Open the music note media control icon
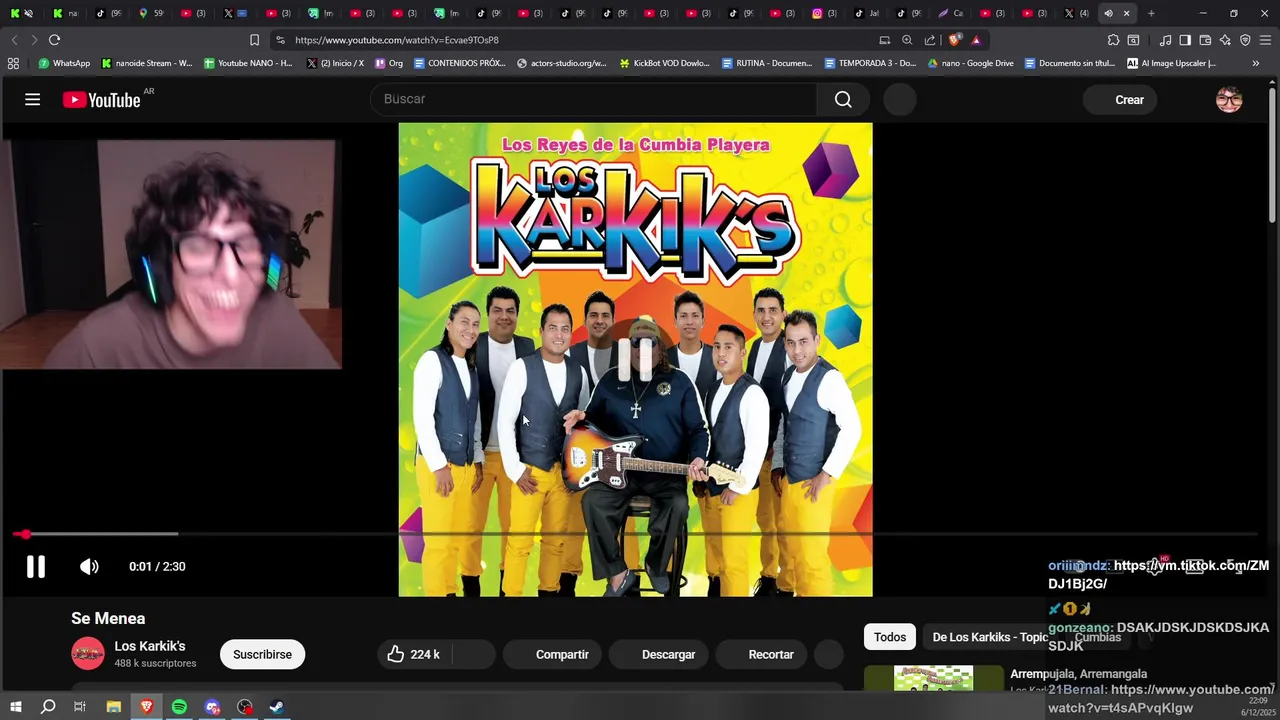The image size is (1280, 720). (1165, 40)
